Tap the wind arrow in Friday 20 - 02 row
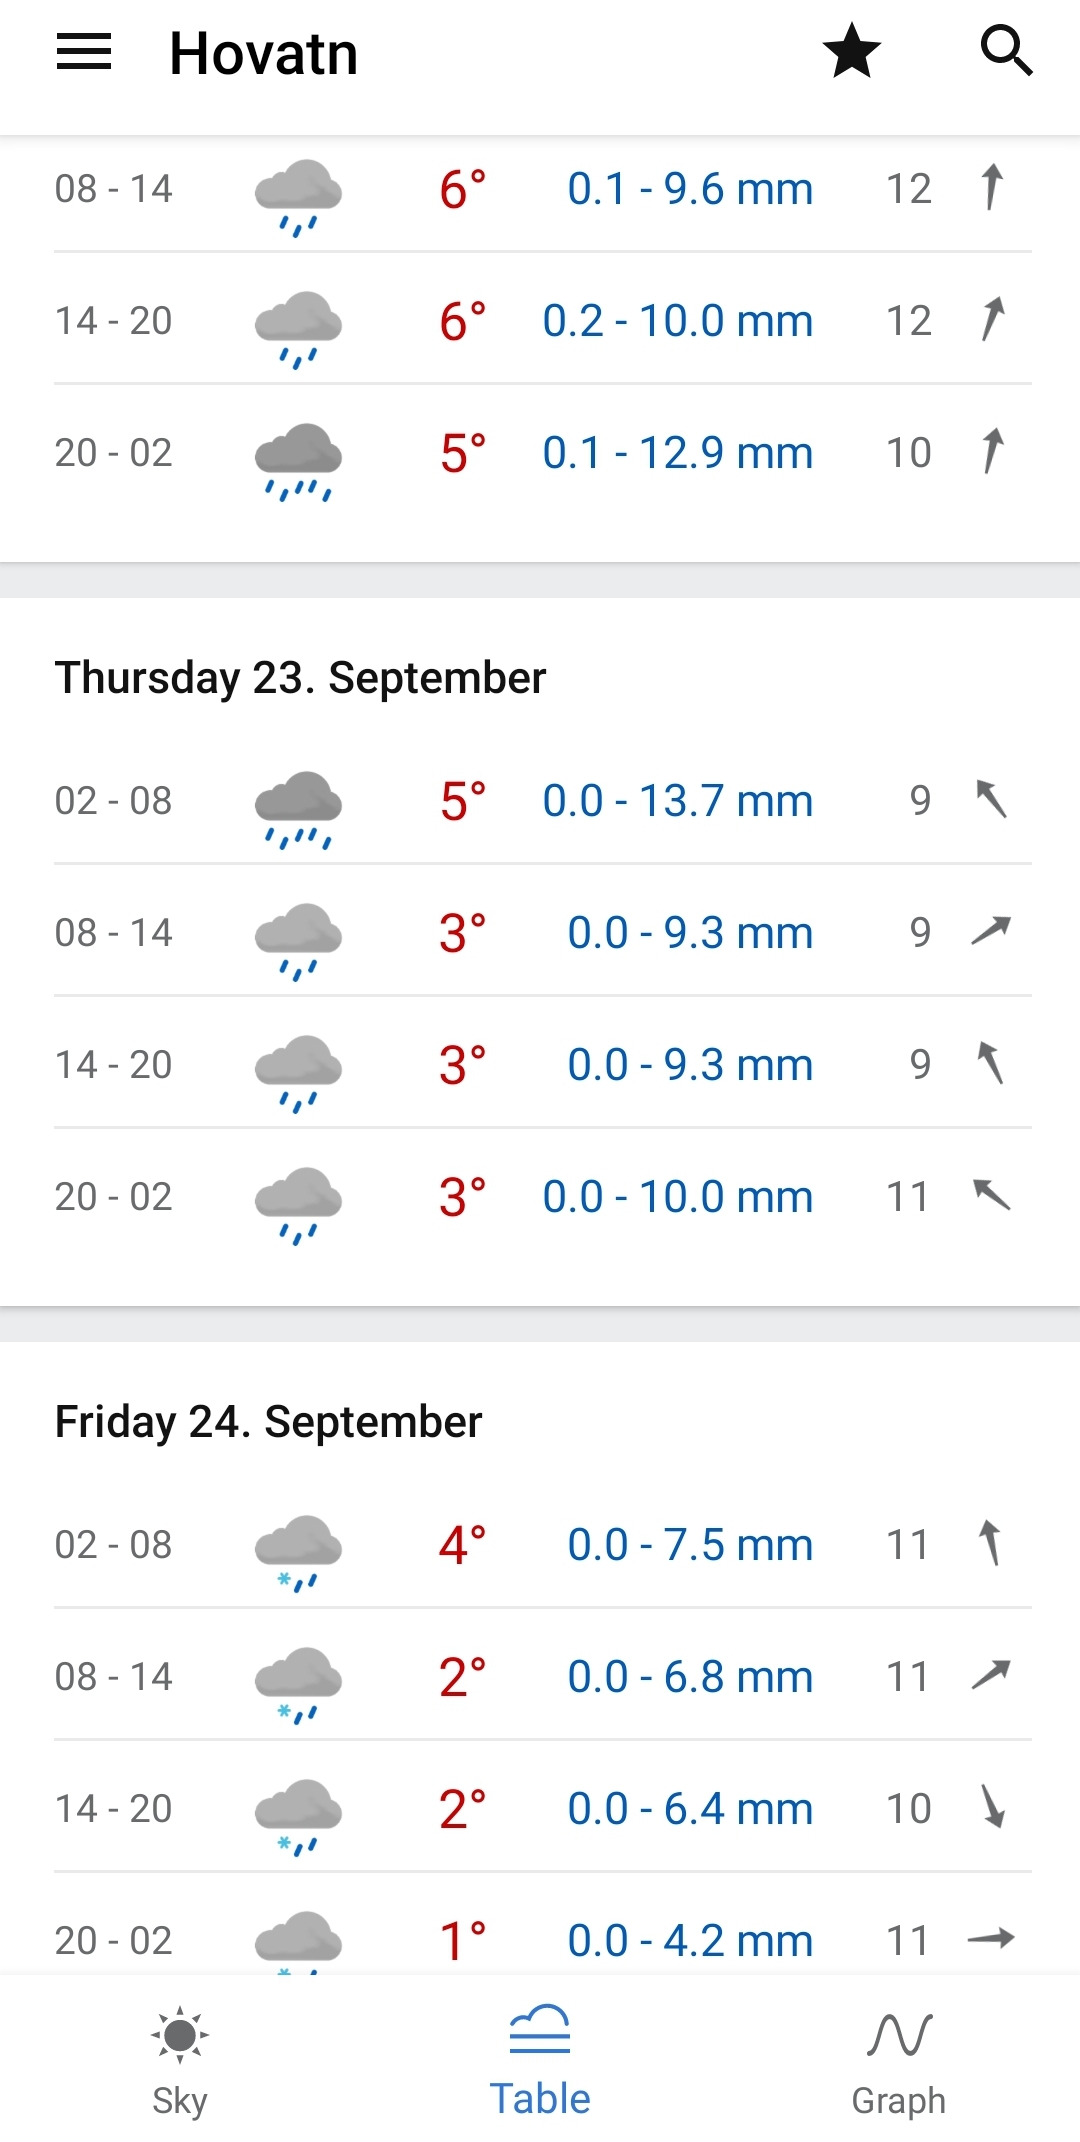The height and width of the screenshot is (2142, 1080). click(x=991, y=1939)
